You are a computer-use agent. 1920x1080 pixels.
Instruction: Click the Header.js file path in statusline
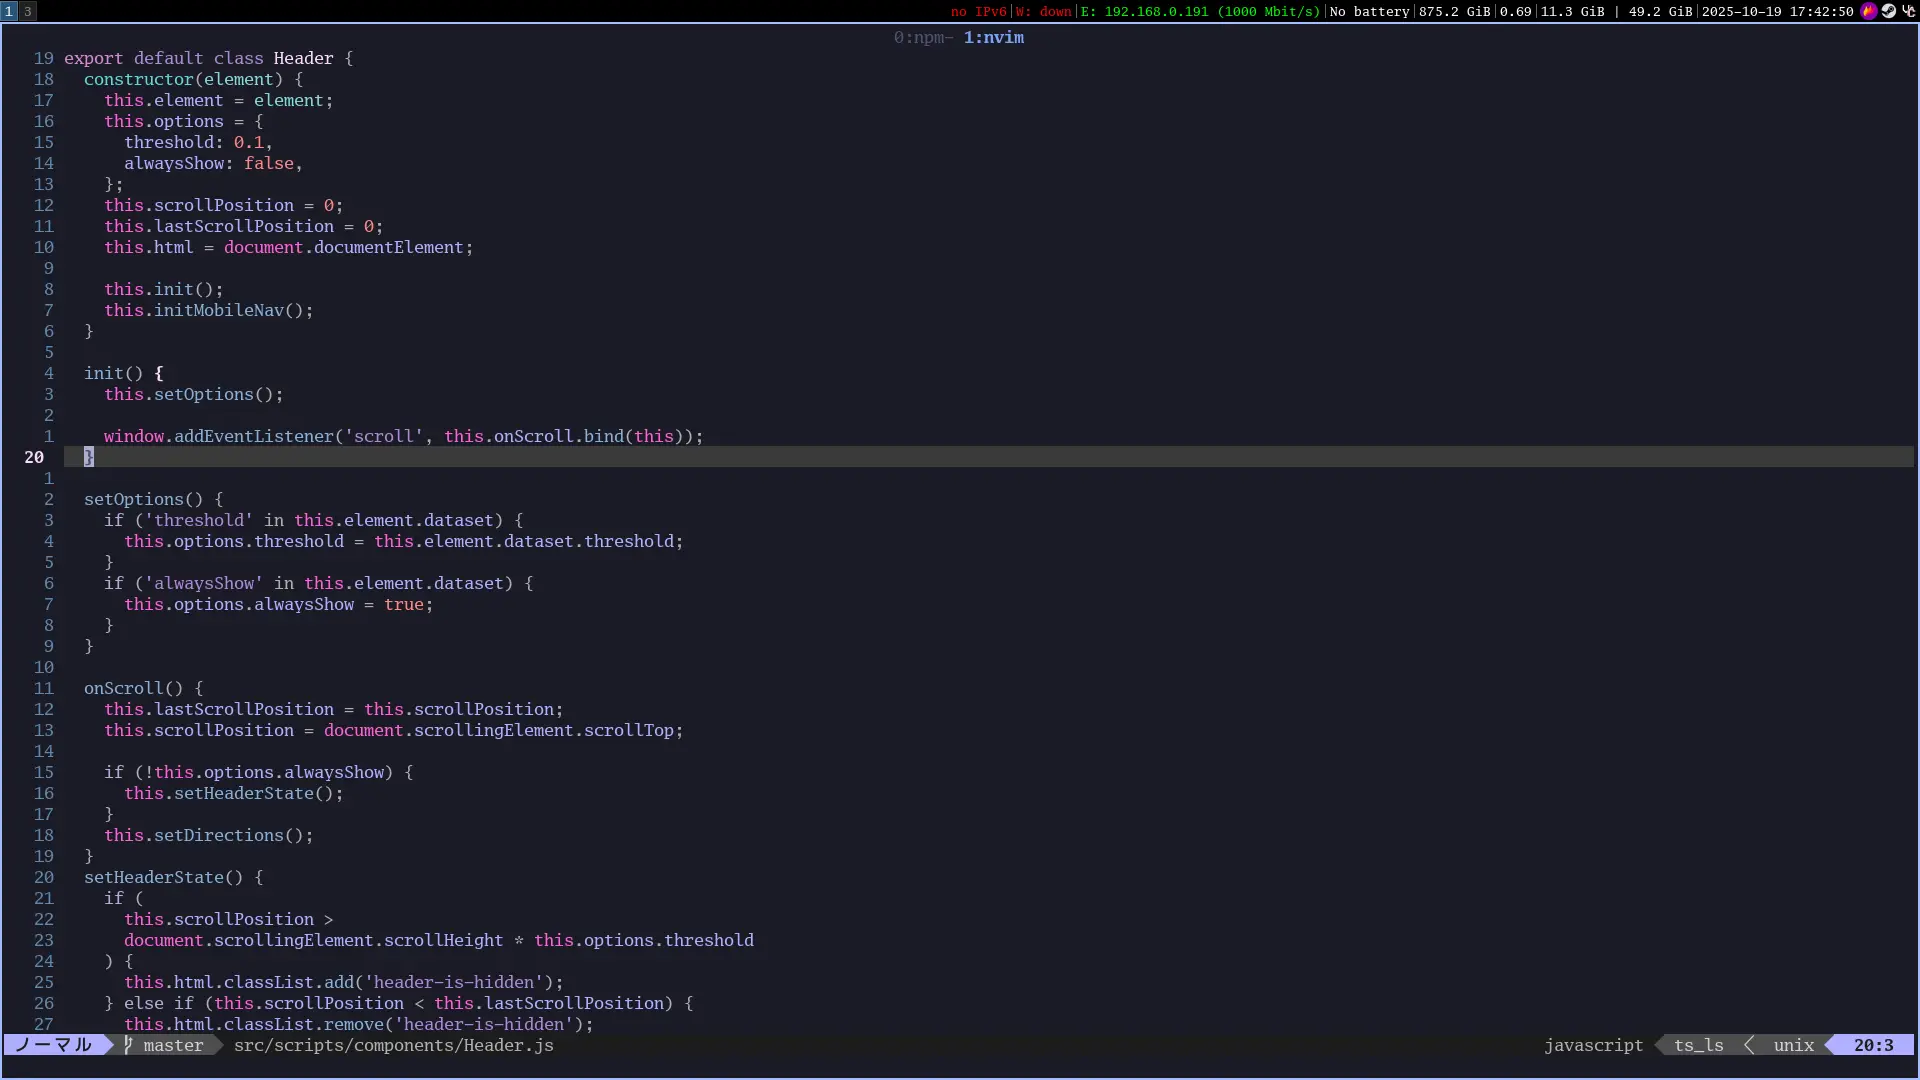coord(393,1045)
